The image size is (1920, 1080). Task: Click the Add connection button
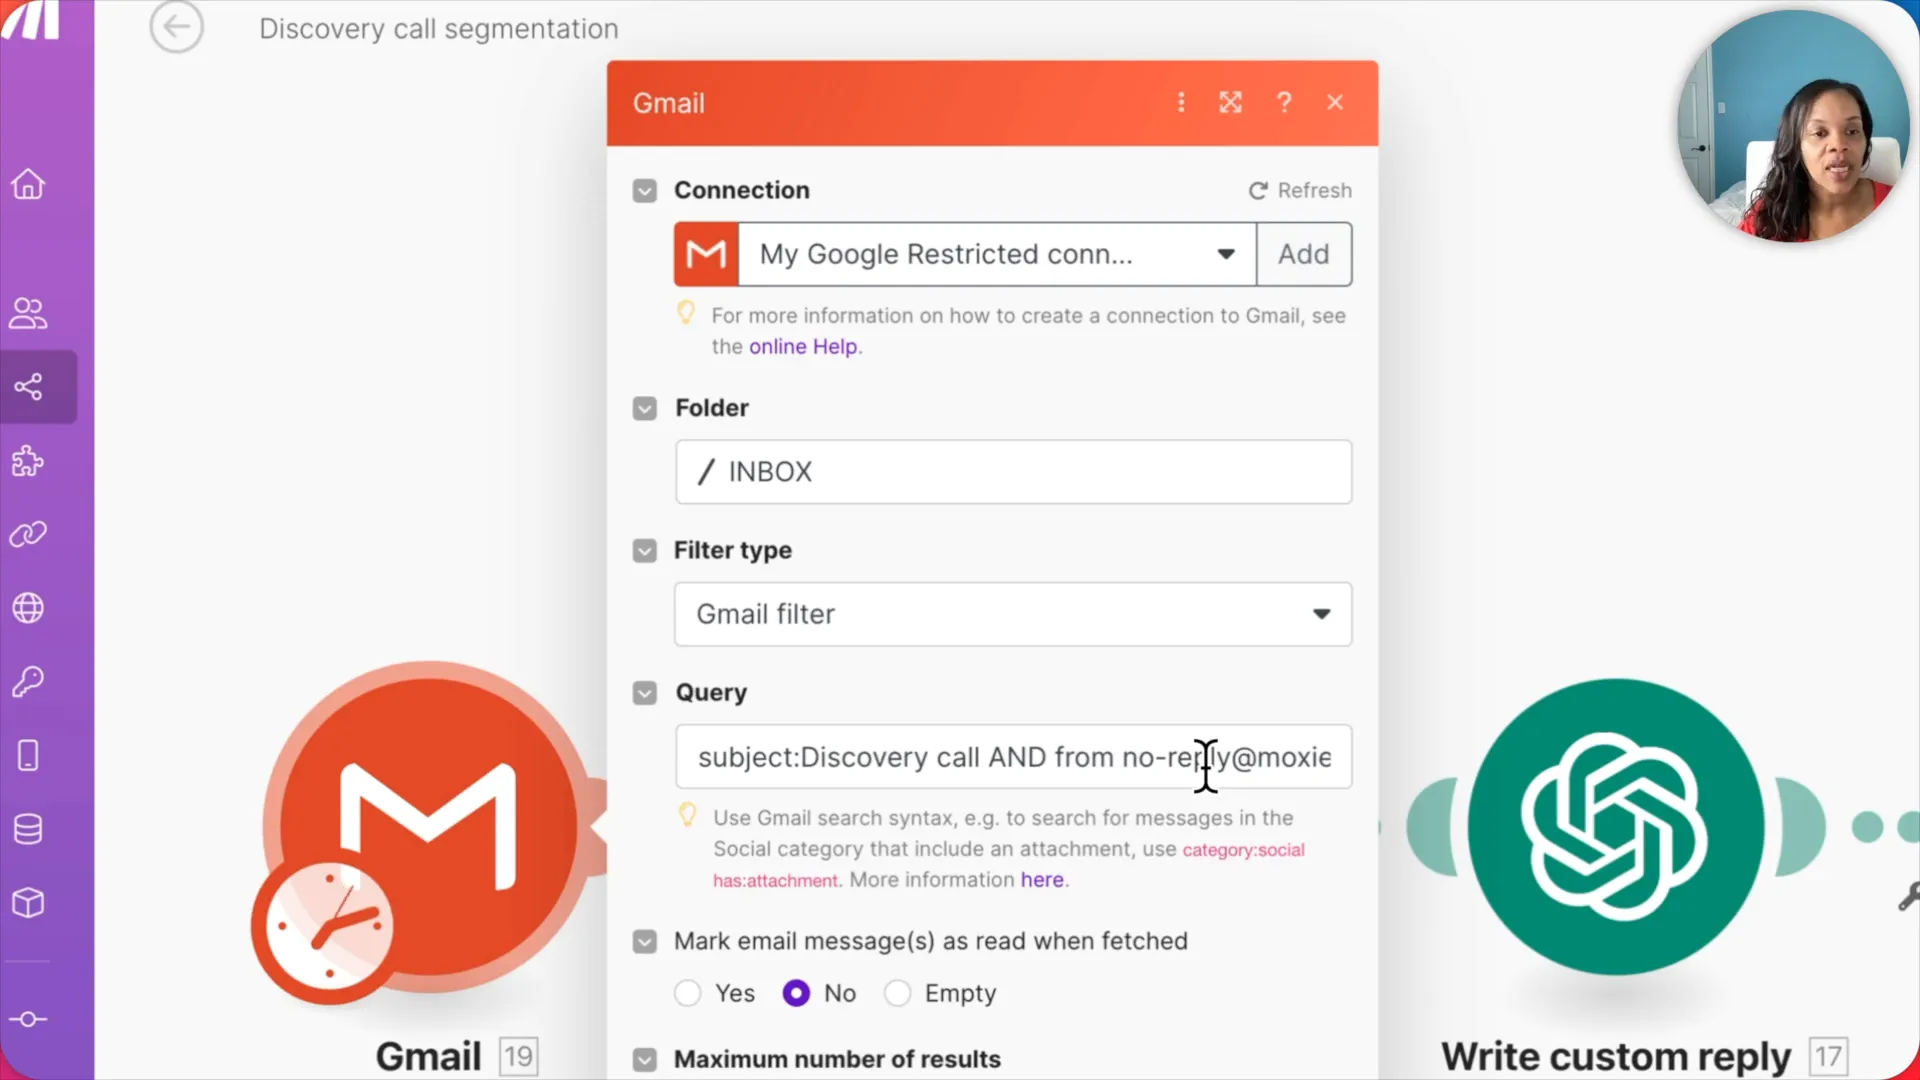click(x=1303, y=253)
